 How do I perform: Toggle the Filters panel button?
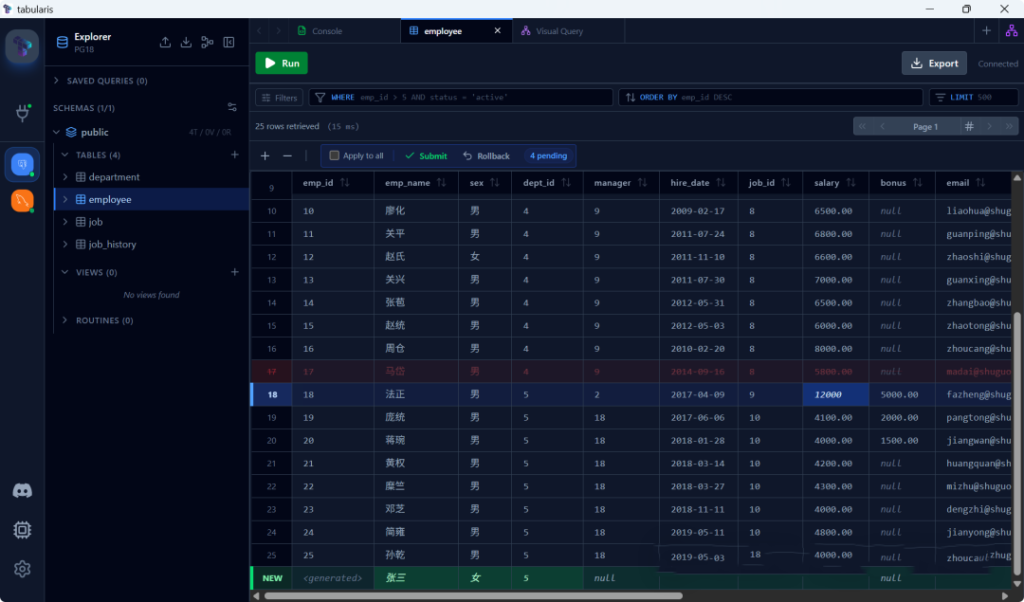coord(279,98)
